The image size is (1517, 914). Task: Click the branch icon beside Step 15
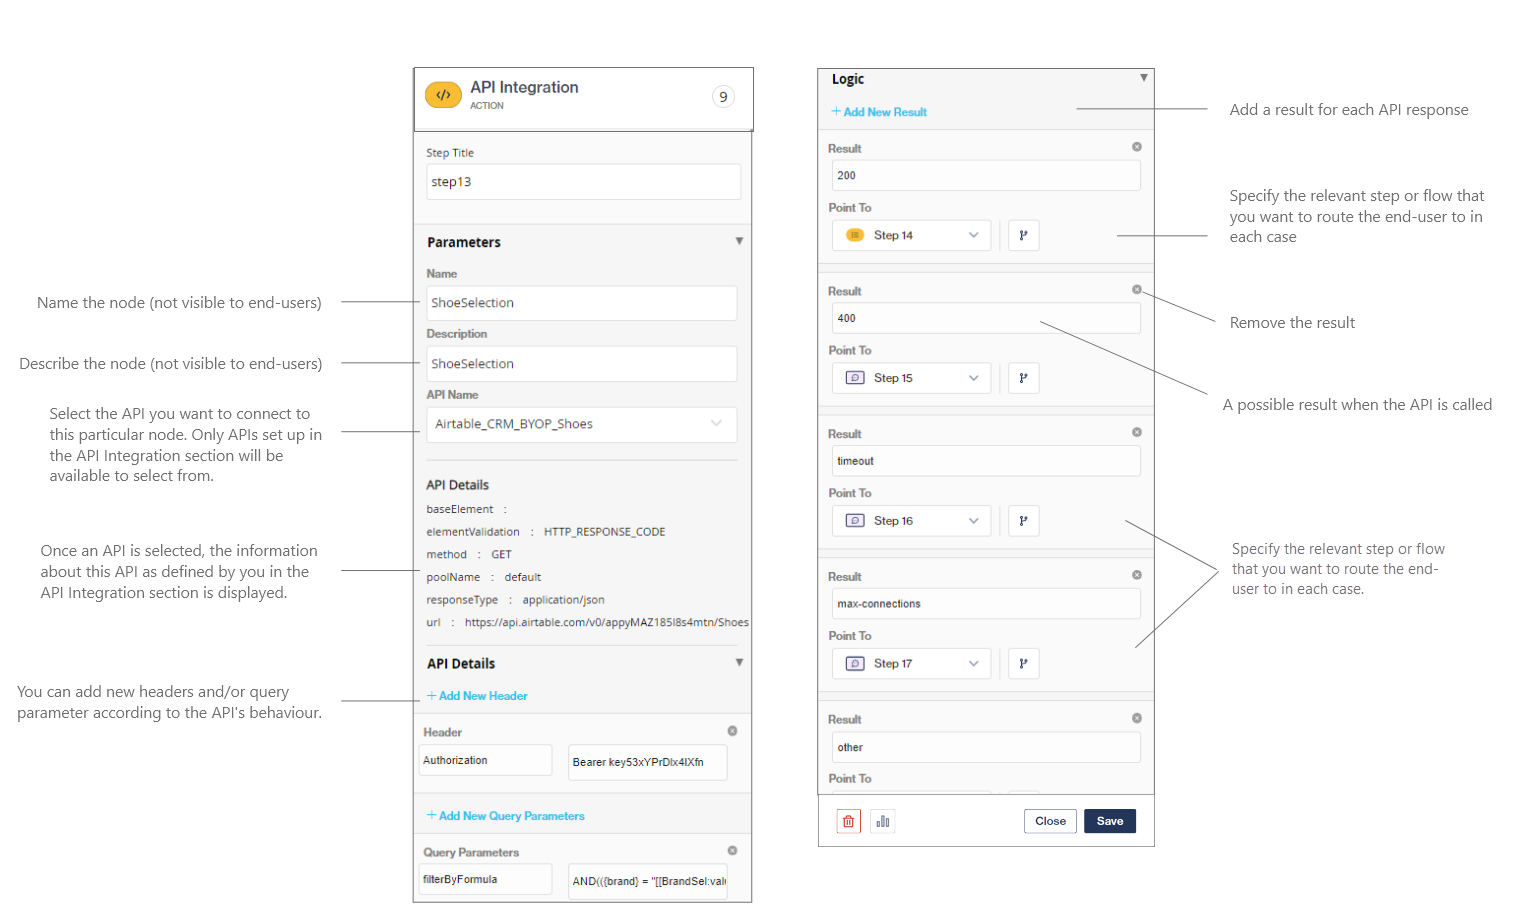click(x=1023, y=377)
